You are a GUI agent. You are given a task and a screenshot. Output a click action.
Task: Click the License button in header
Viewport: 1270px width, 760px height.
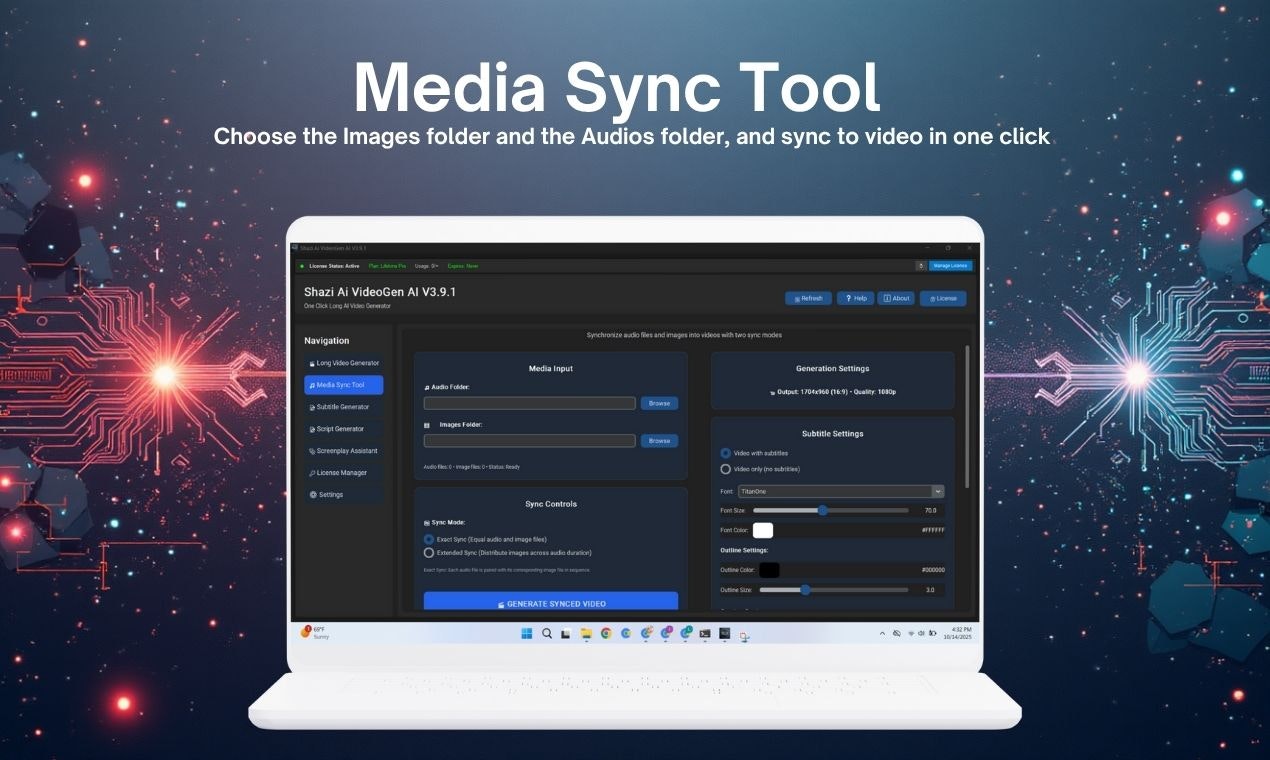pos(942,298)
